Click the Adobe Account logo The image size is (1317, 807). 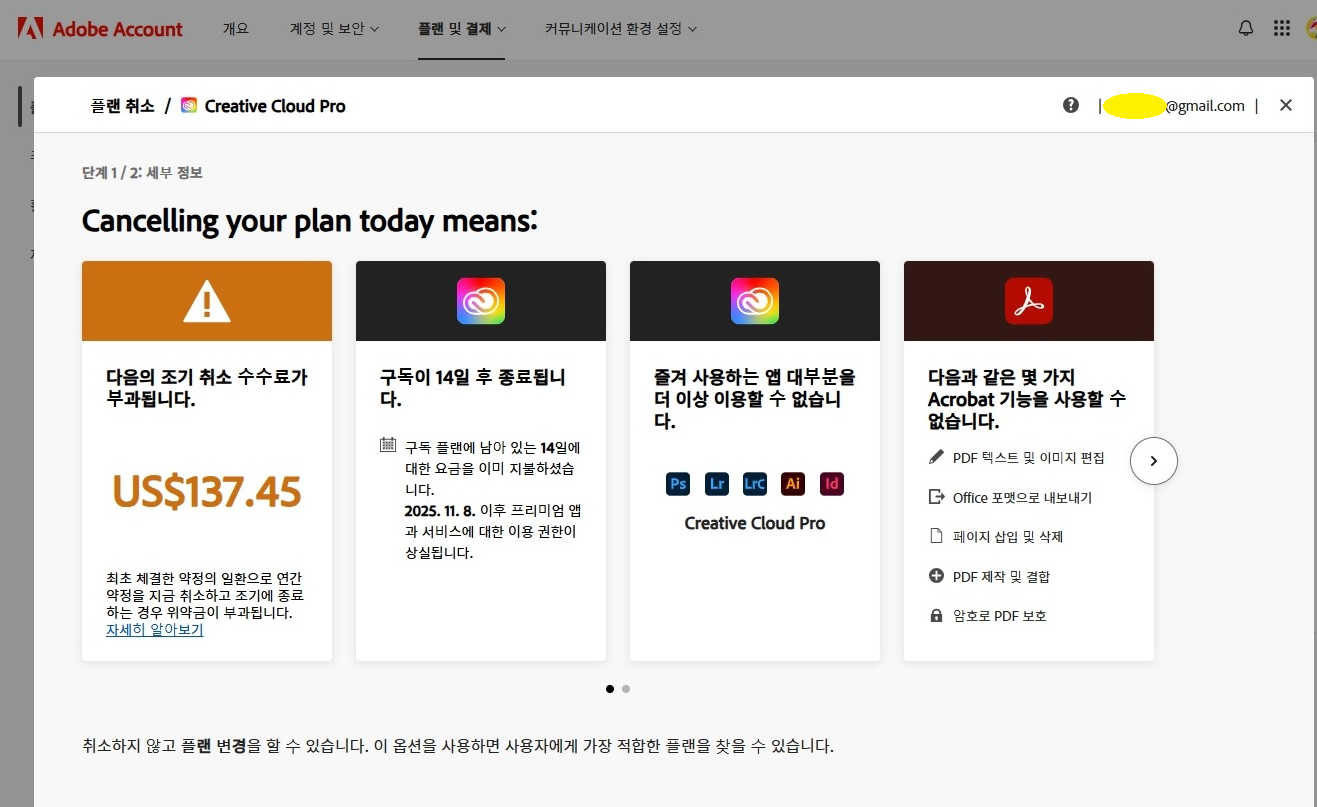coord(100,29)
